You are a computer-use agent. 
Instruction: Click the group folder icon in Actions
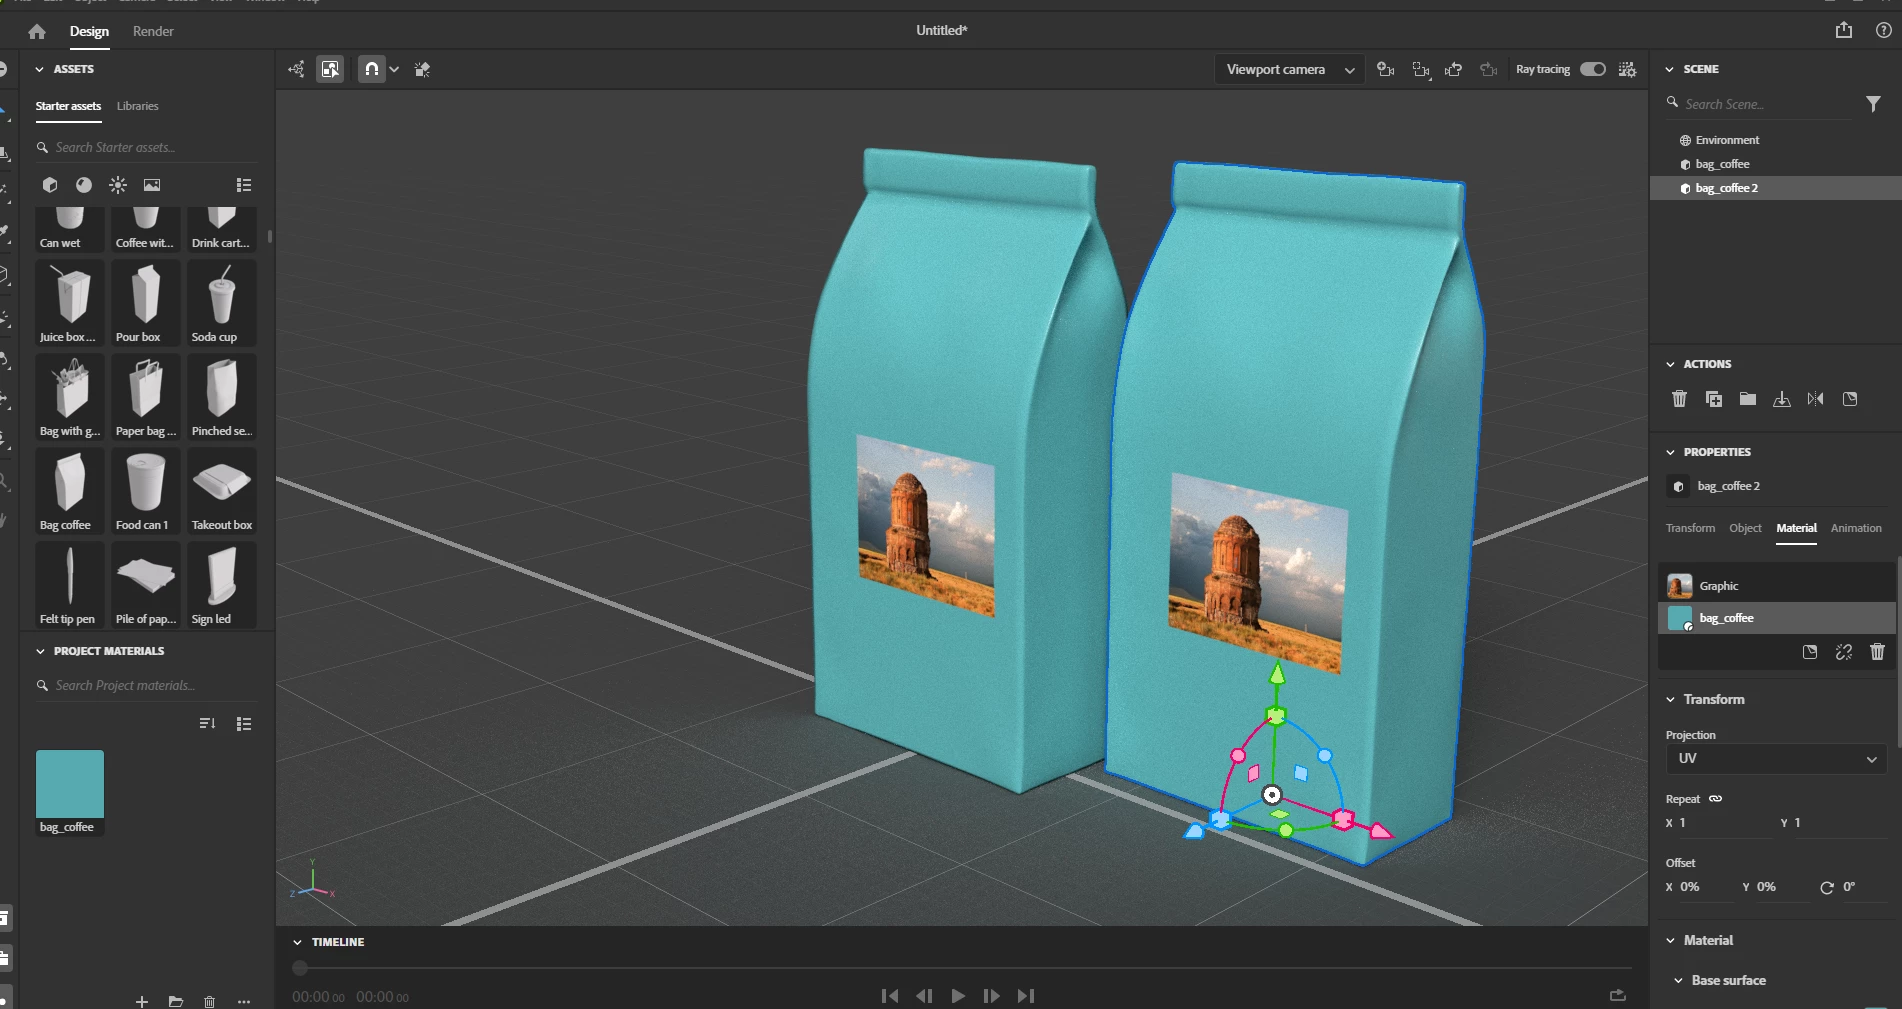(x=1748, y=399)
